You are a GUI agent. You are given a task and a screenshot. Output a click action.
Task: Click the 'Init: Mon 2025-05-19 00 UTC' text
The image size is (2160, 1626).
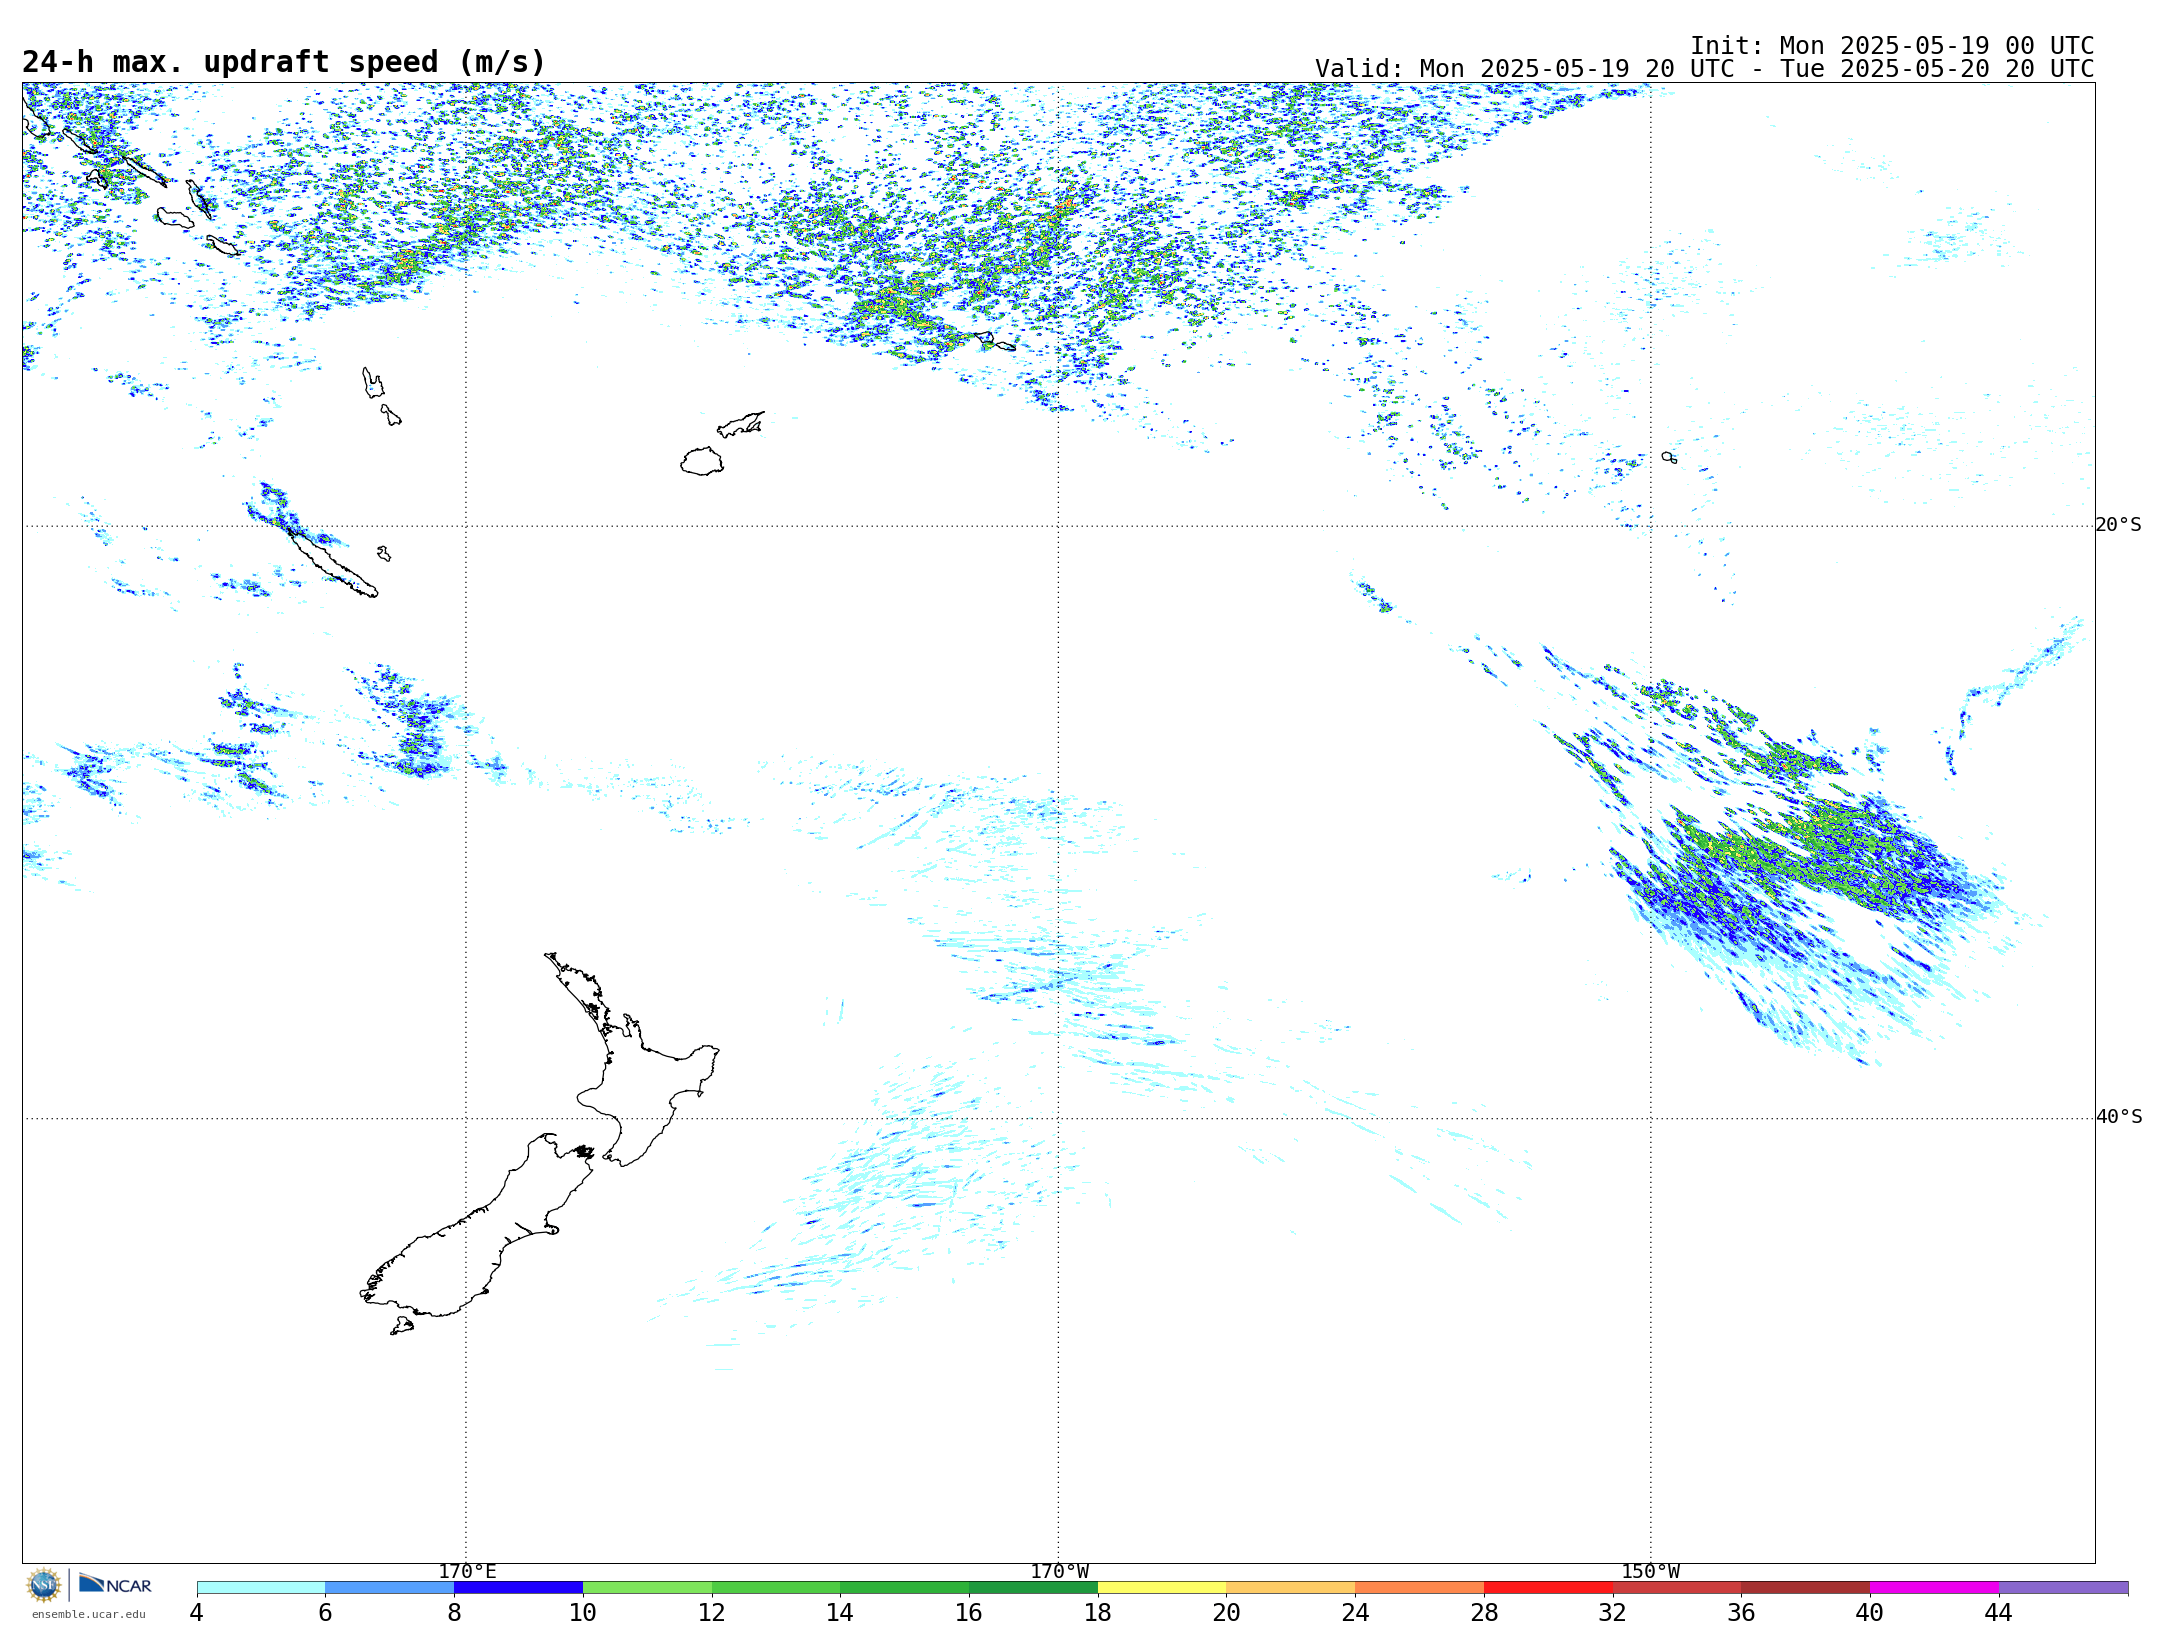1892,46
